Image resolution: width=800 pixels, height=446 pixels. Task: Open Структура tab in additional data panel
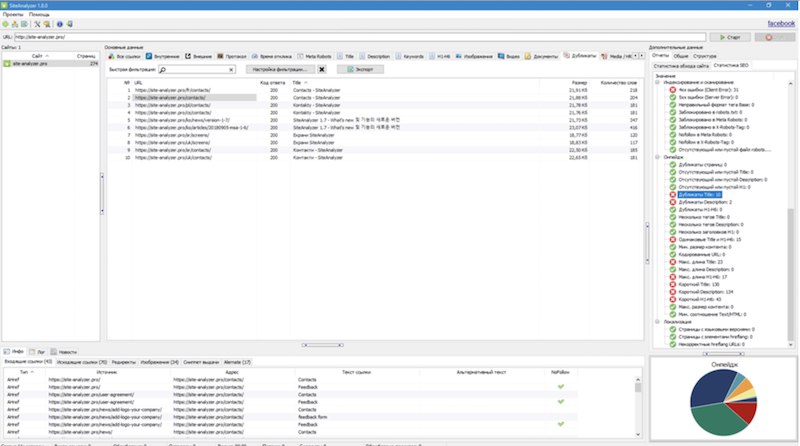[x=705, y=56]
